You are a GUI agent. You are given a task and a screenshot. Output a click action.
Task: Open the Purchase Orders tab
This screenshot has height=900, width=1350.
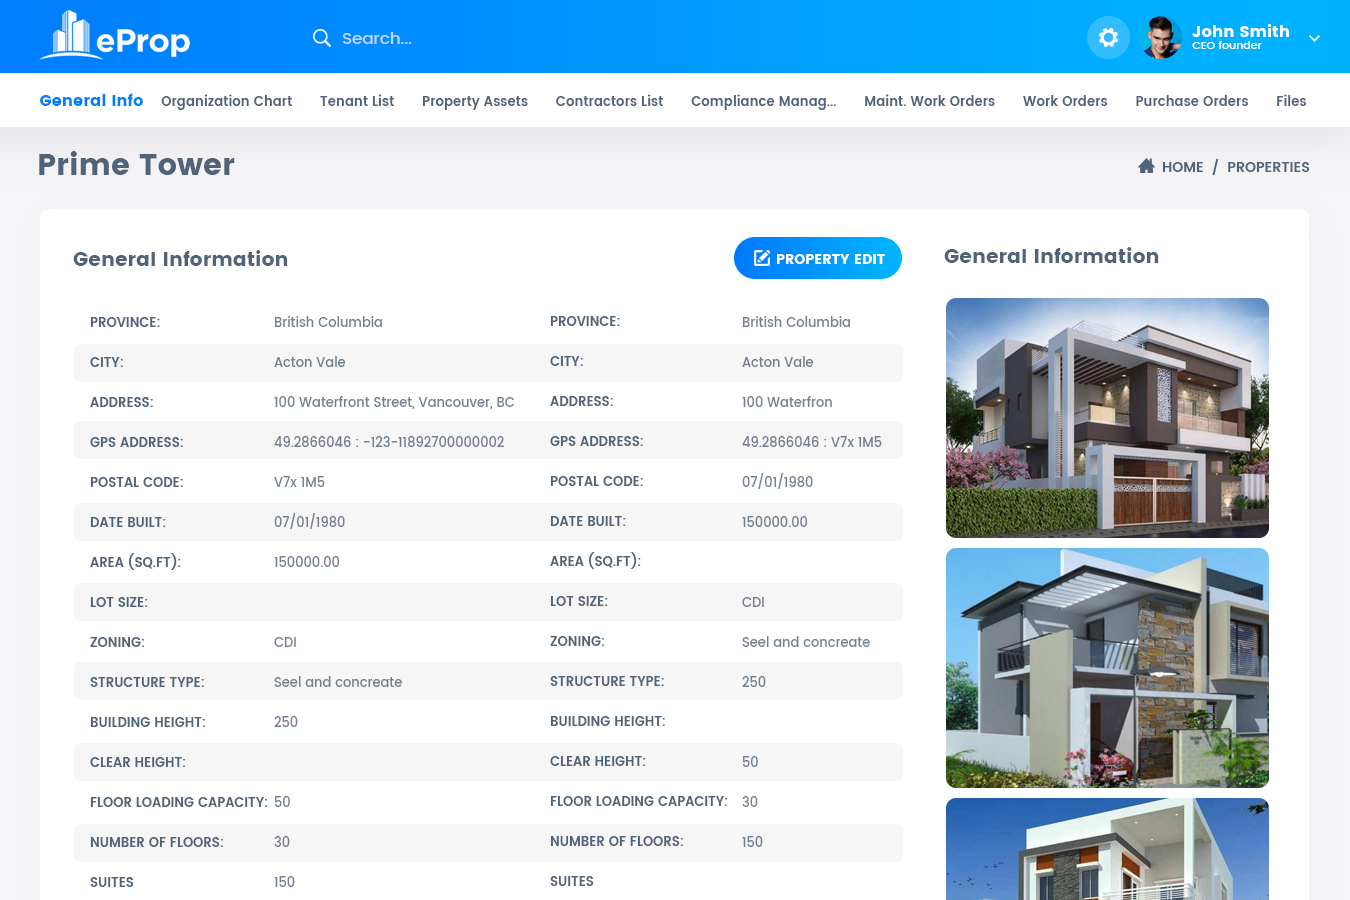click(1192, 101)
